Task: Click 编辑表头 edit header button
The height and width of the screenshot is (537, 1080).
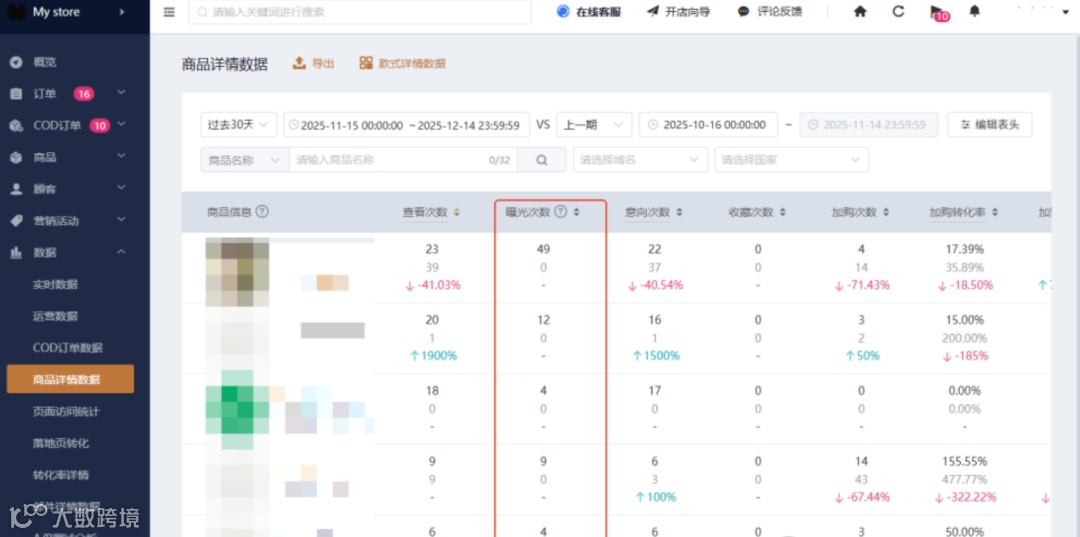Action: [989, 125]
